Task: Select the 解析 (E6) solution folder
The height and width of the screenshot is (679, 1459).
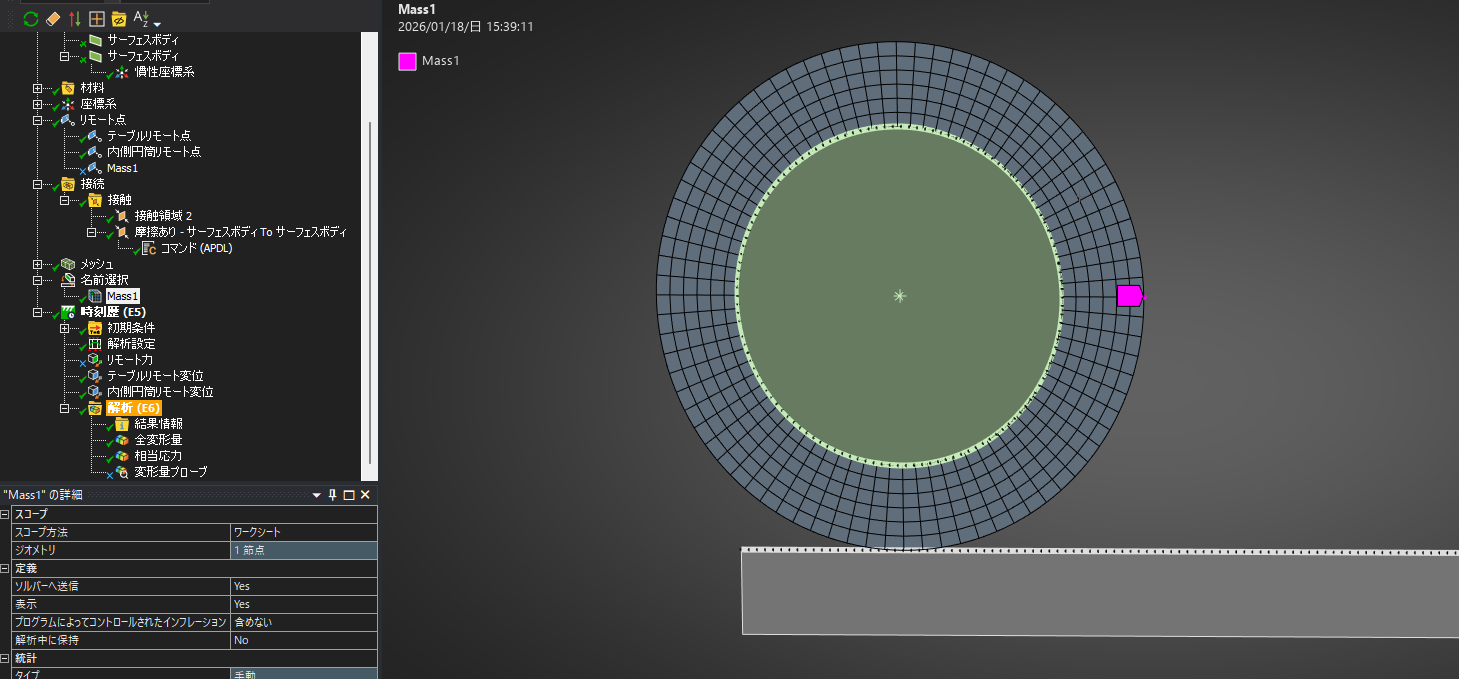Action: click(x=134, y=408)
